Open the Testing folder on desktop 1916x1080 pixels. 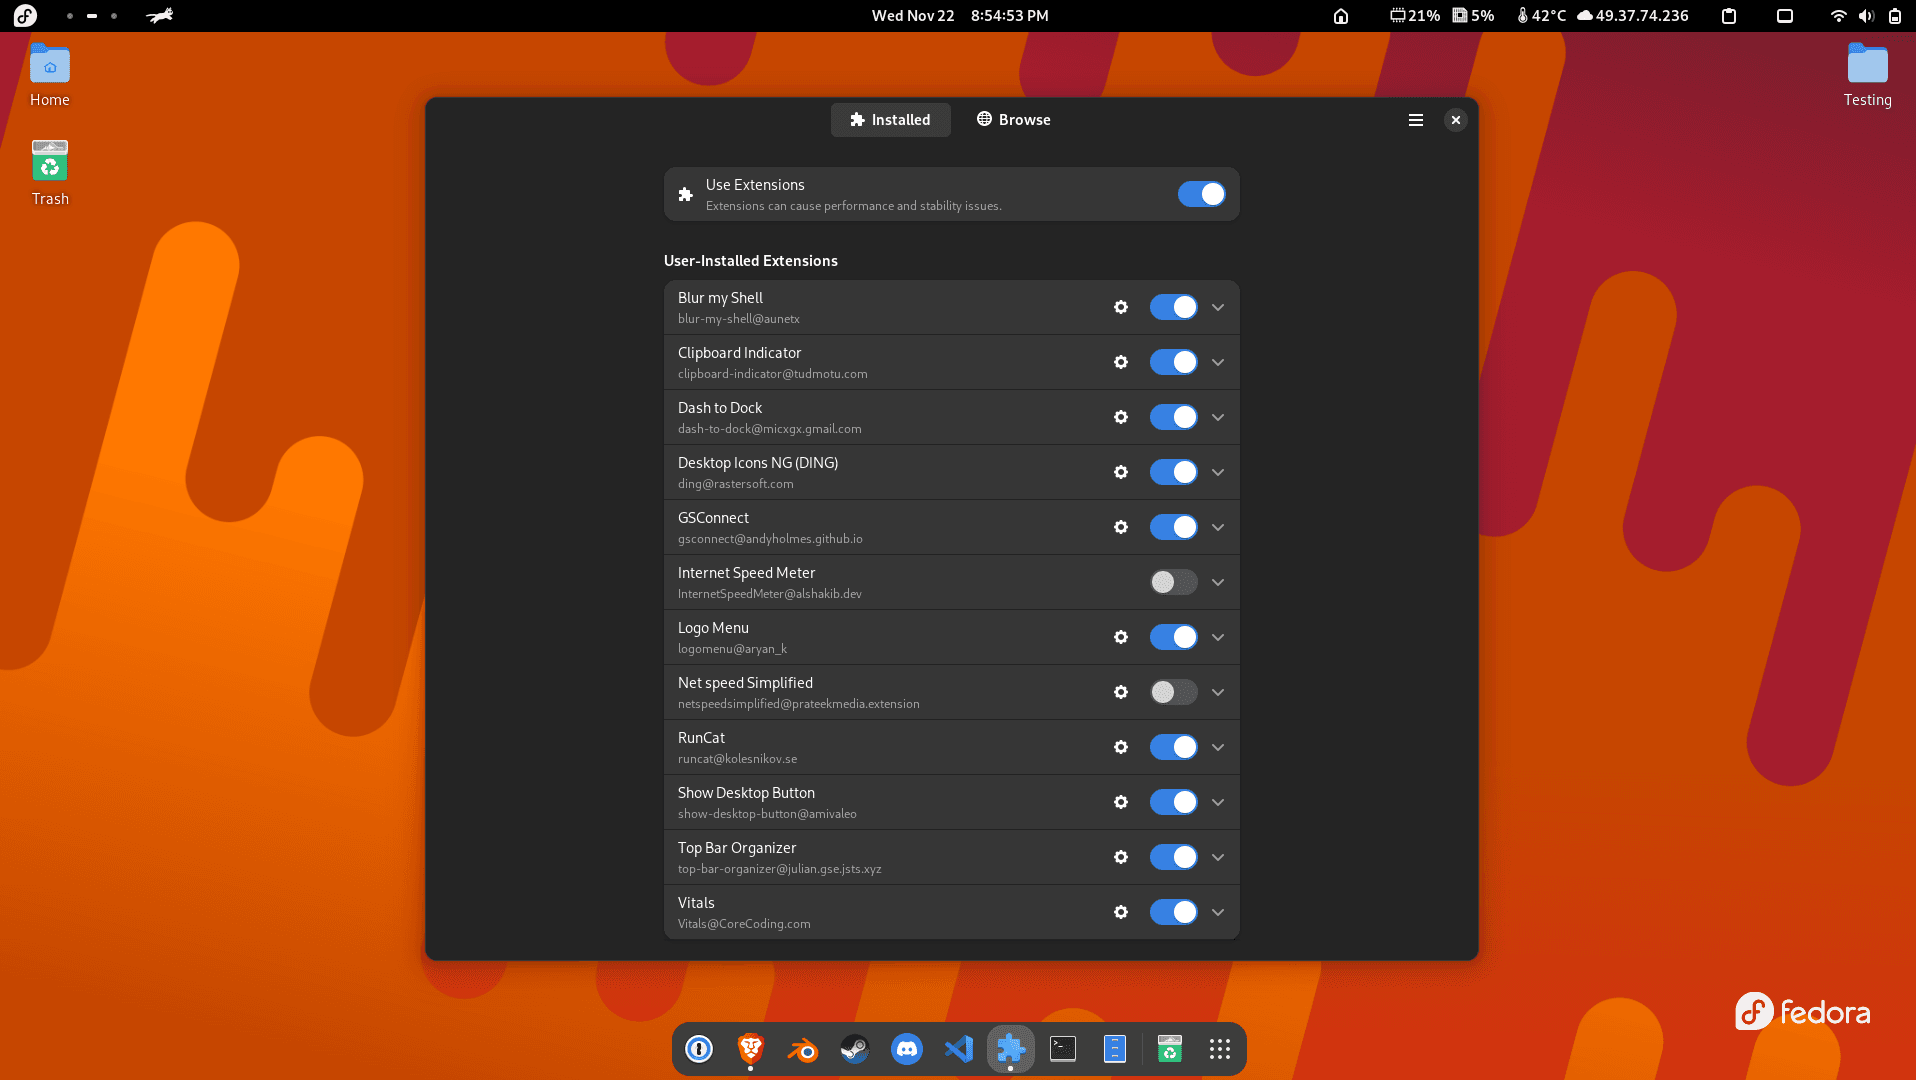point(1868,75)
